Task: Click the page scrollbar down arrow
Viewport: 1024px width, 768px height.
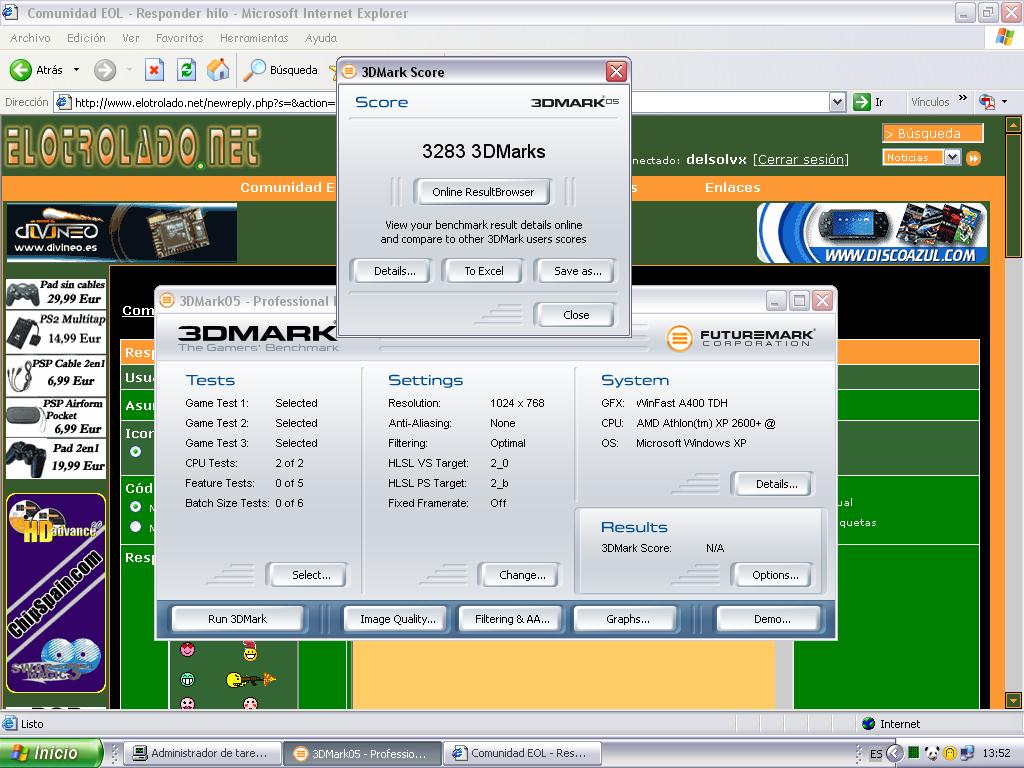Action: click(x=1013, y=701)
